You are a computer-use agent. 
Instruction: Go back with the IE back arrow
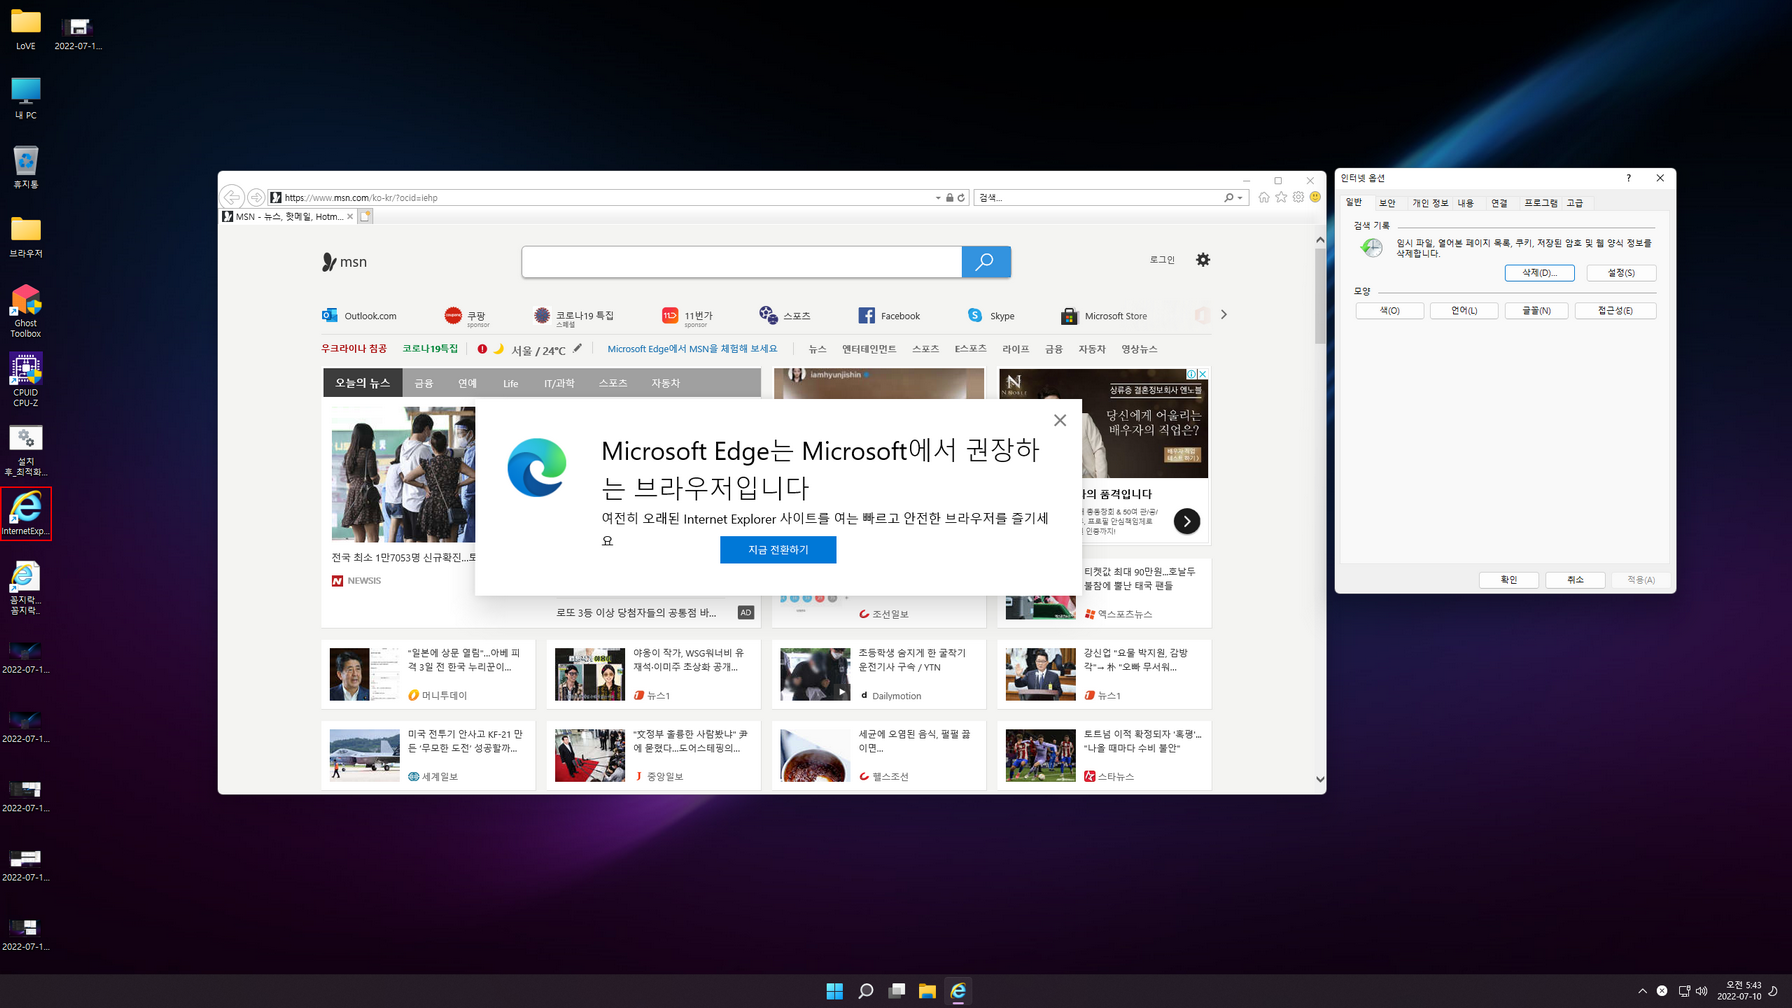click(x=232, y=197)
